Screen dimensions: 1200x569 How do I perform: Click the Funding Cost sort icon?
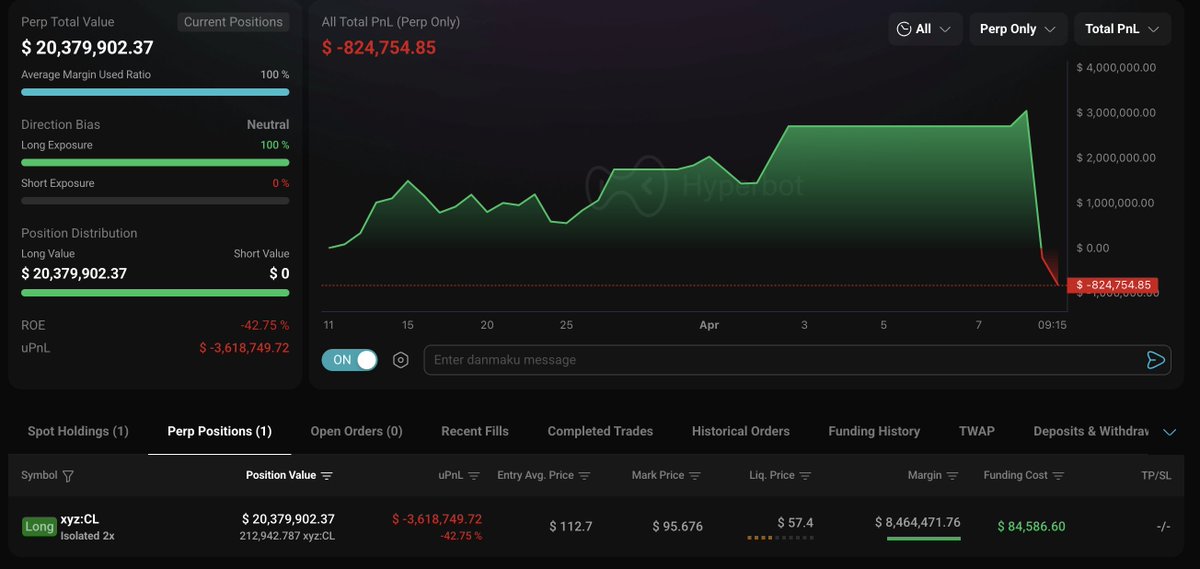coord(1058,476)
